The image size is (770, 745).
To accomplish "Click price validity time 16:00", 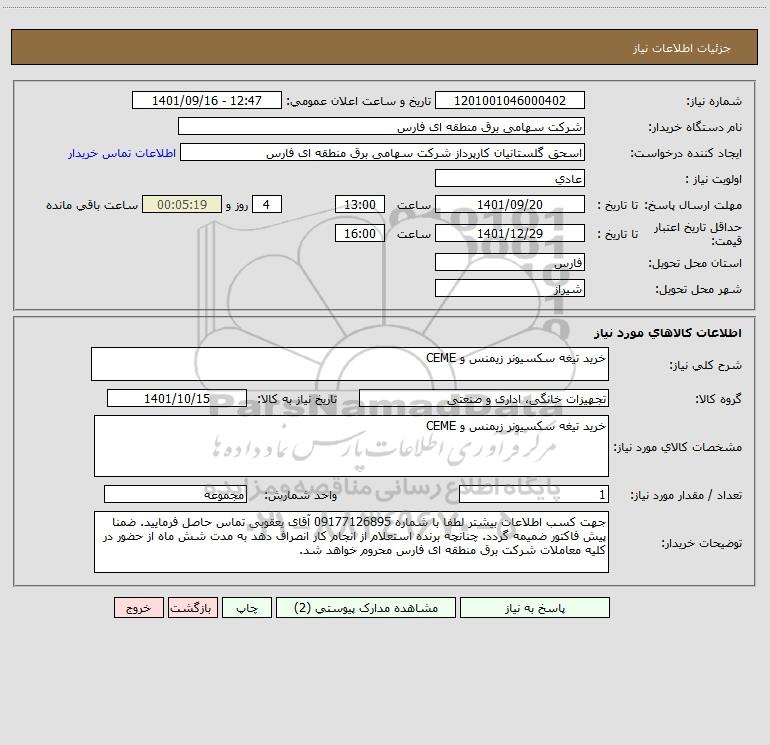I will (359, 233).
